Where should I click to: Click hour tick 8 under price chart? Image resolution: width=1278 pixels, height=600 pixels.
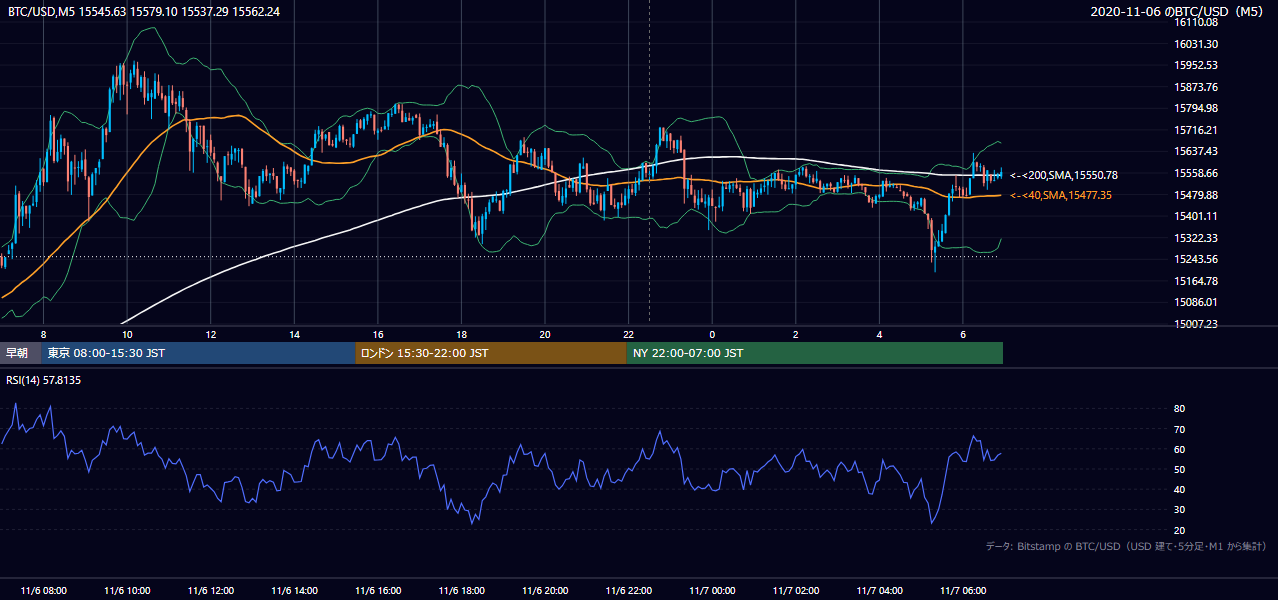tap(43, 334)
